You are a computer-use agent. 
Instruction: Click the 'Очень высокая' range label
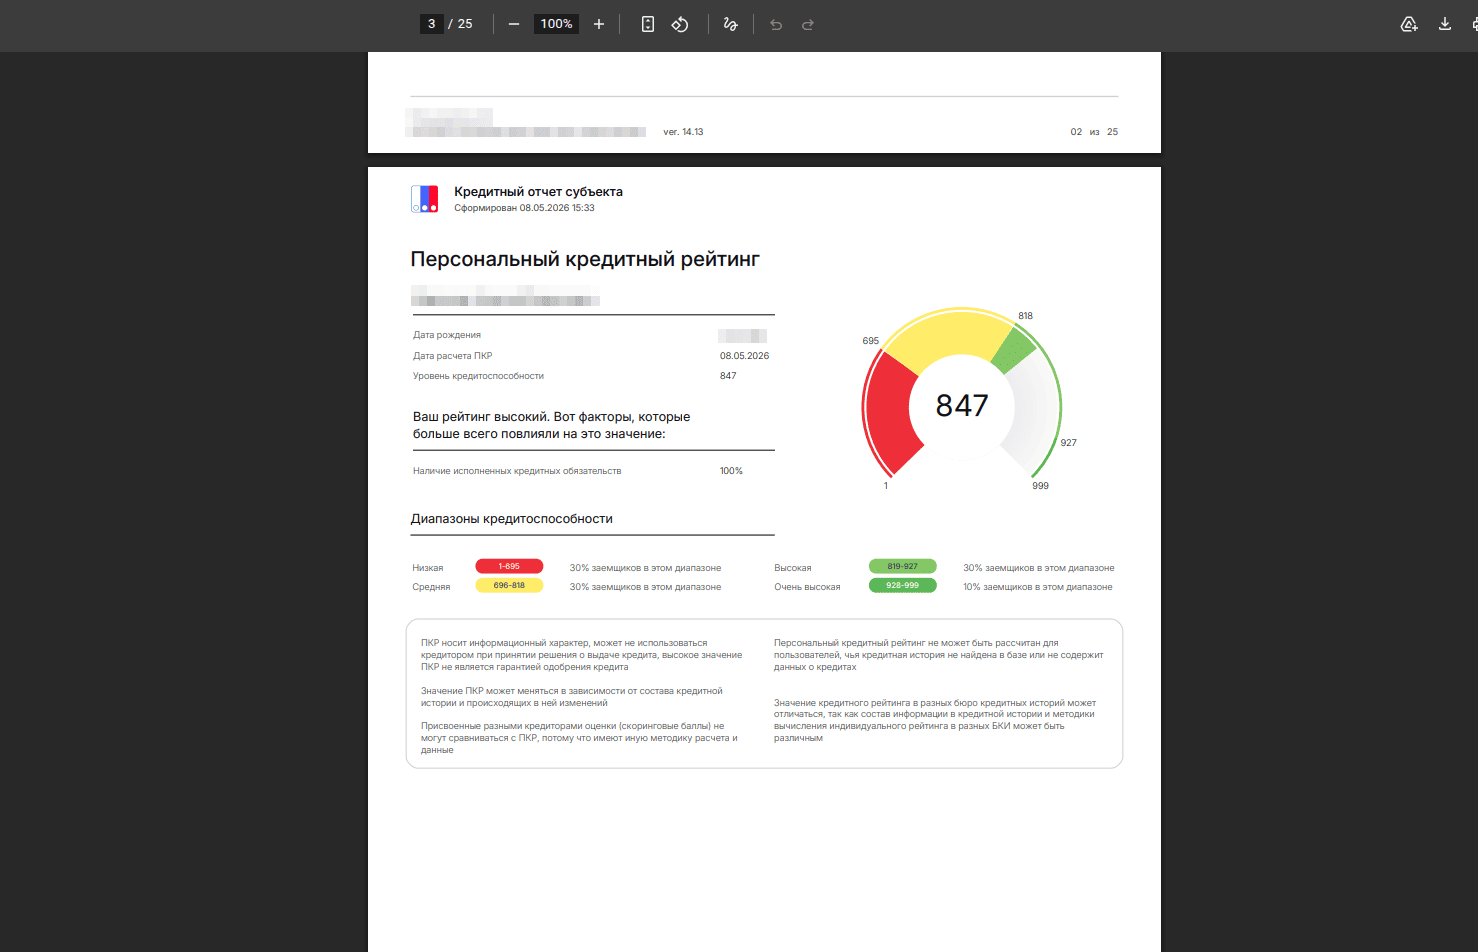click(x=807, y=587)
